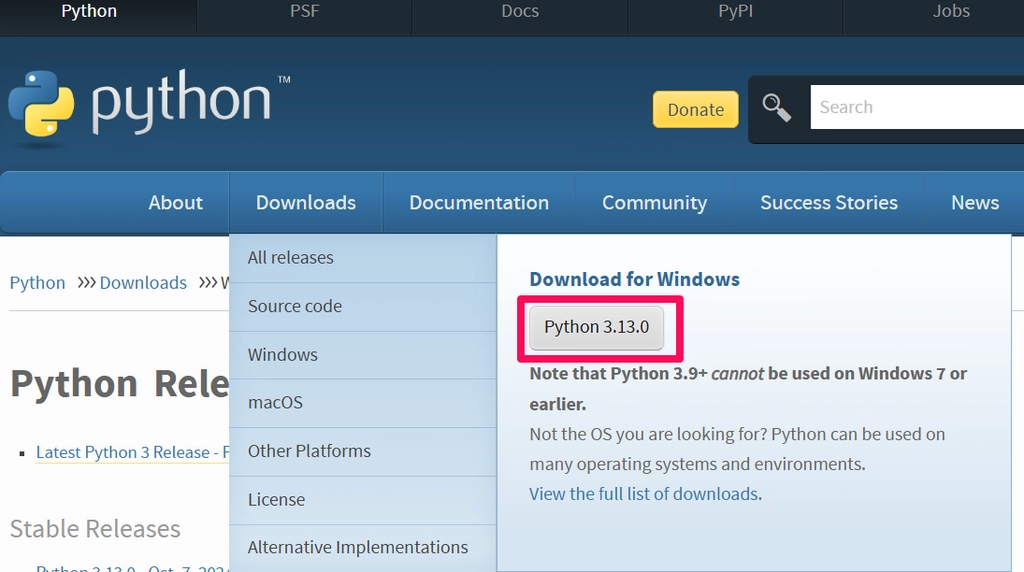The image size is (1024, 572).
Task: Open View the full list of downloads link
Action: (644, 494)
